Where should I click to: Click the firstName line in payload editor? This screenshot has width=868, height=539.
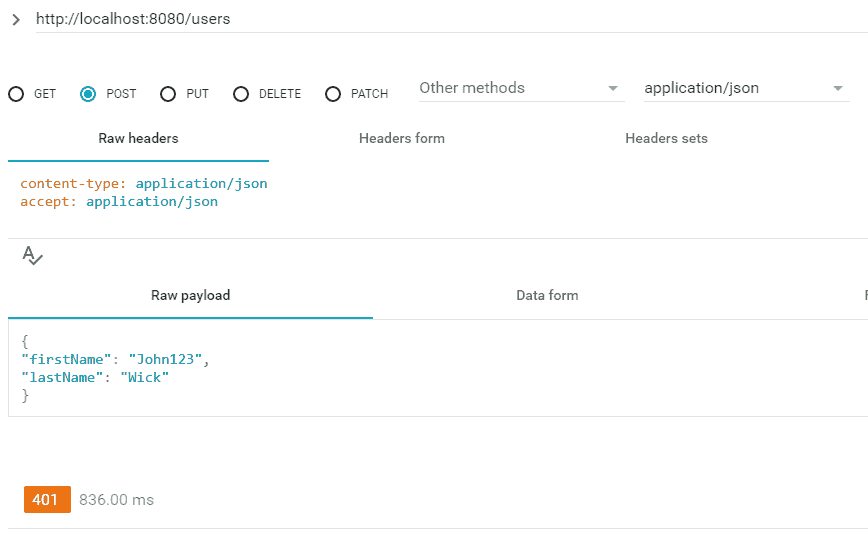[x=115, y=359]
